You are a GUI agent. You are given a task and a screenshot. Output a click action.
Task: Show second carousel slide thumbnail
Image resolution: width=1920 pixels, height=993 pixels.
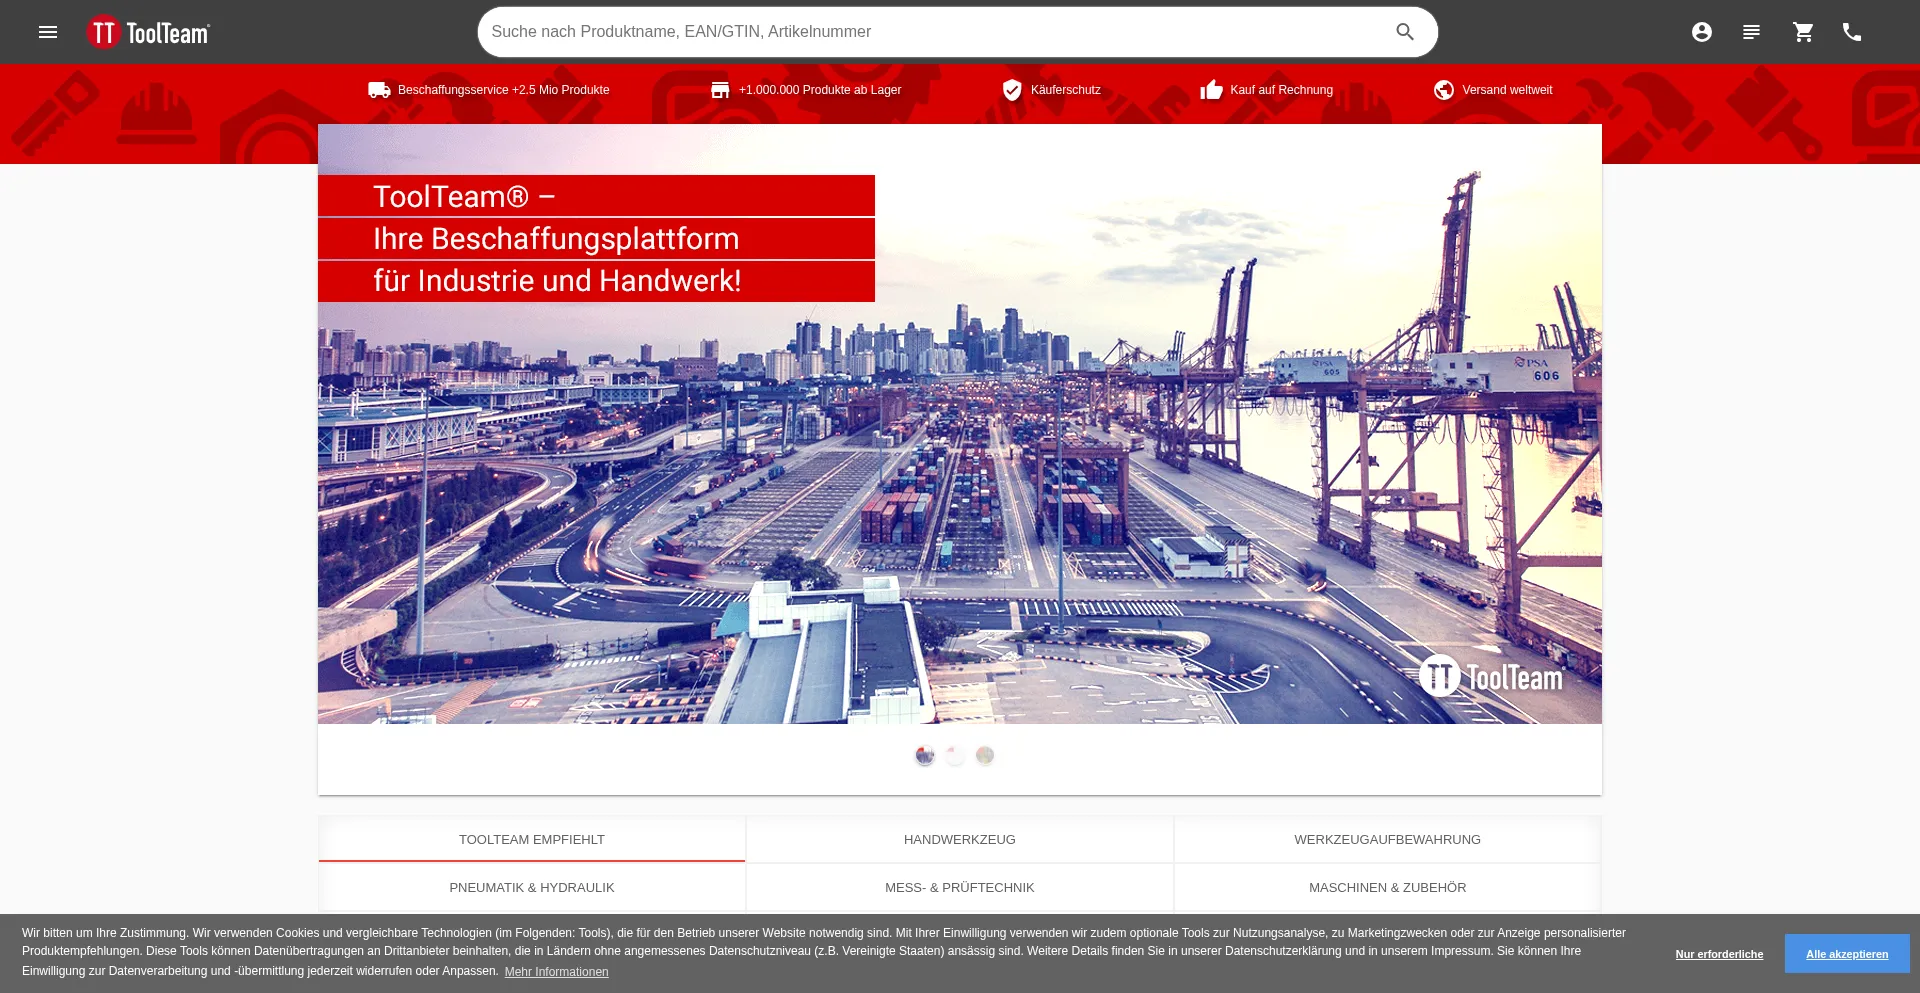pyautogui.click(x=955, y=756)
